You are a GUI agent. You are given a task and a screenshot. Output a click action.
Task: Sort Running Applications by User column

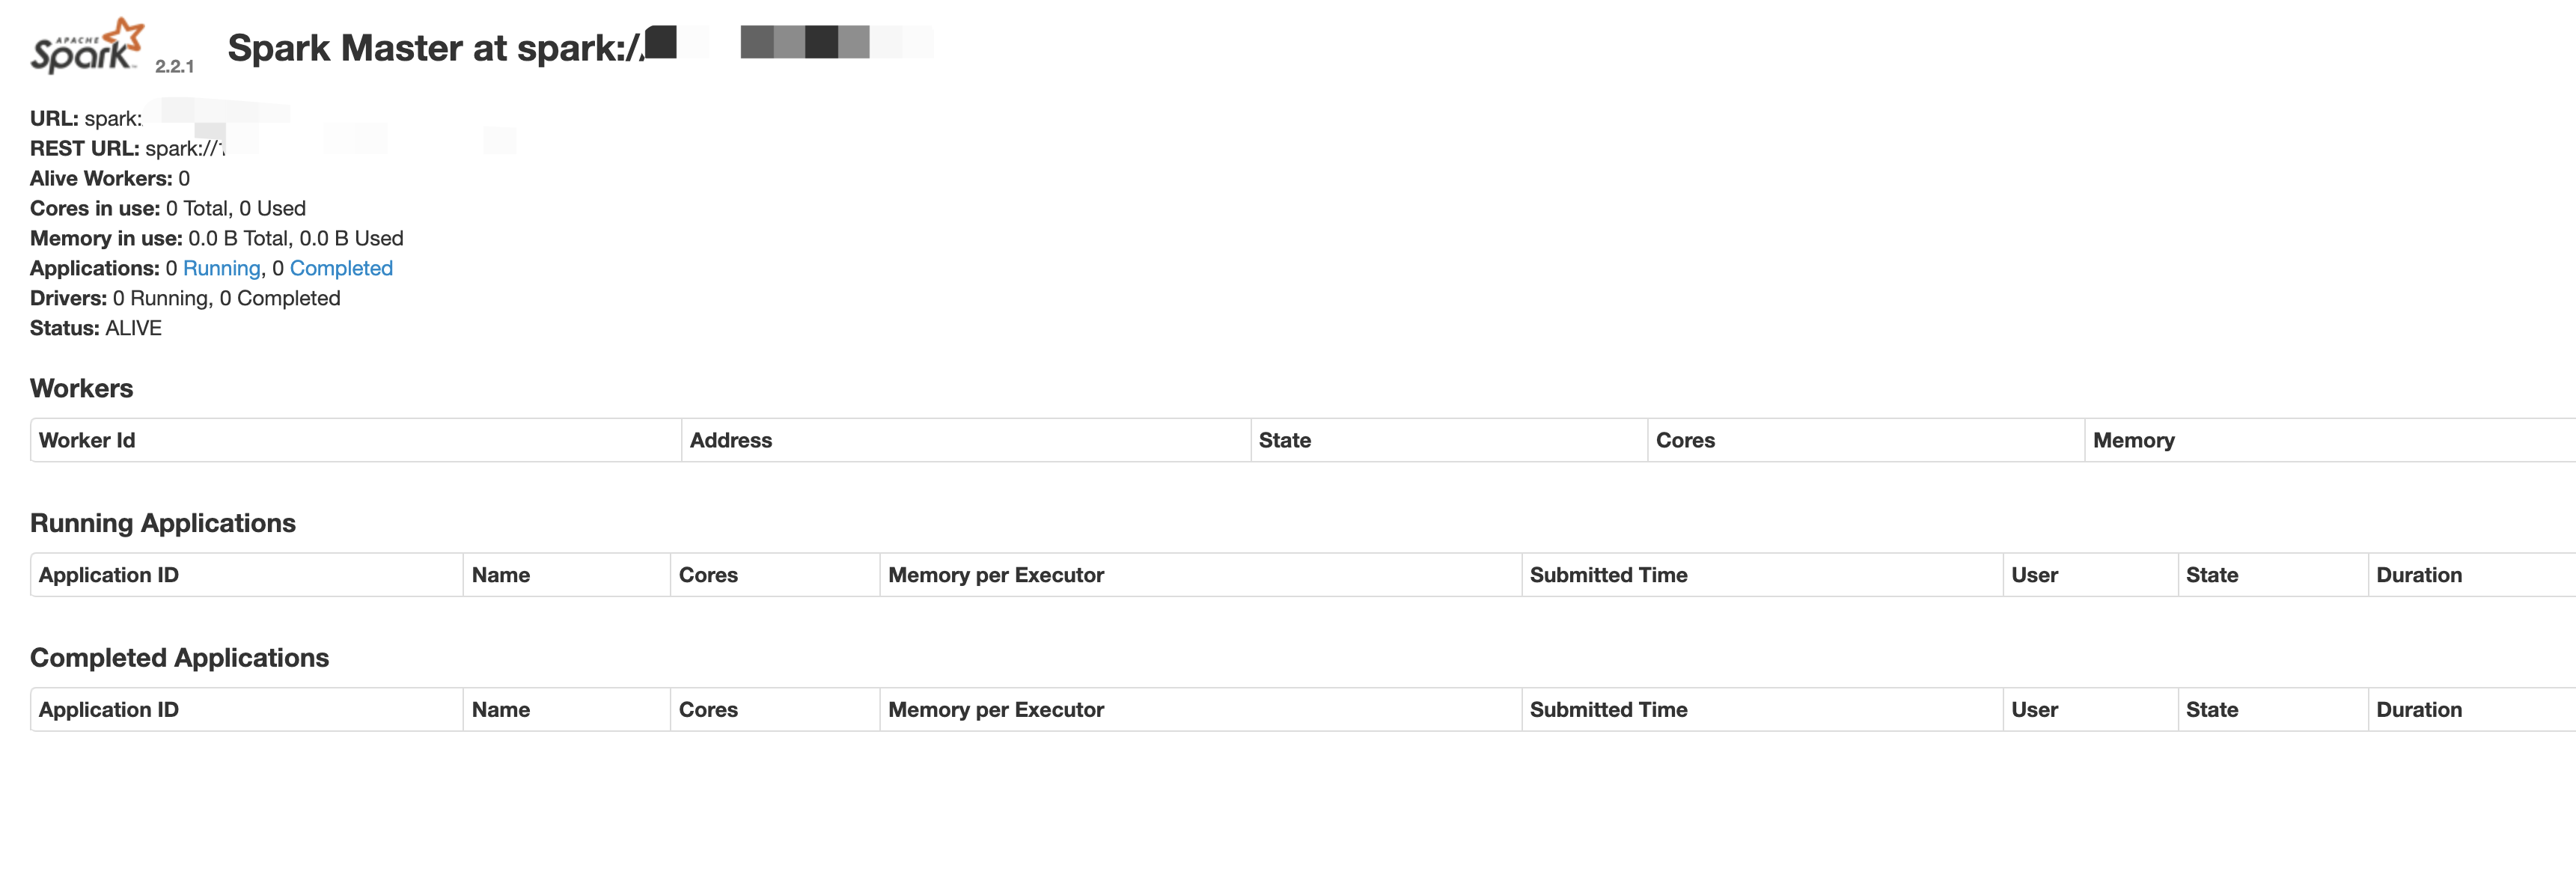tap(2034, 575)
